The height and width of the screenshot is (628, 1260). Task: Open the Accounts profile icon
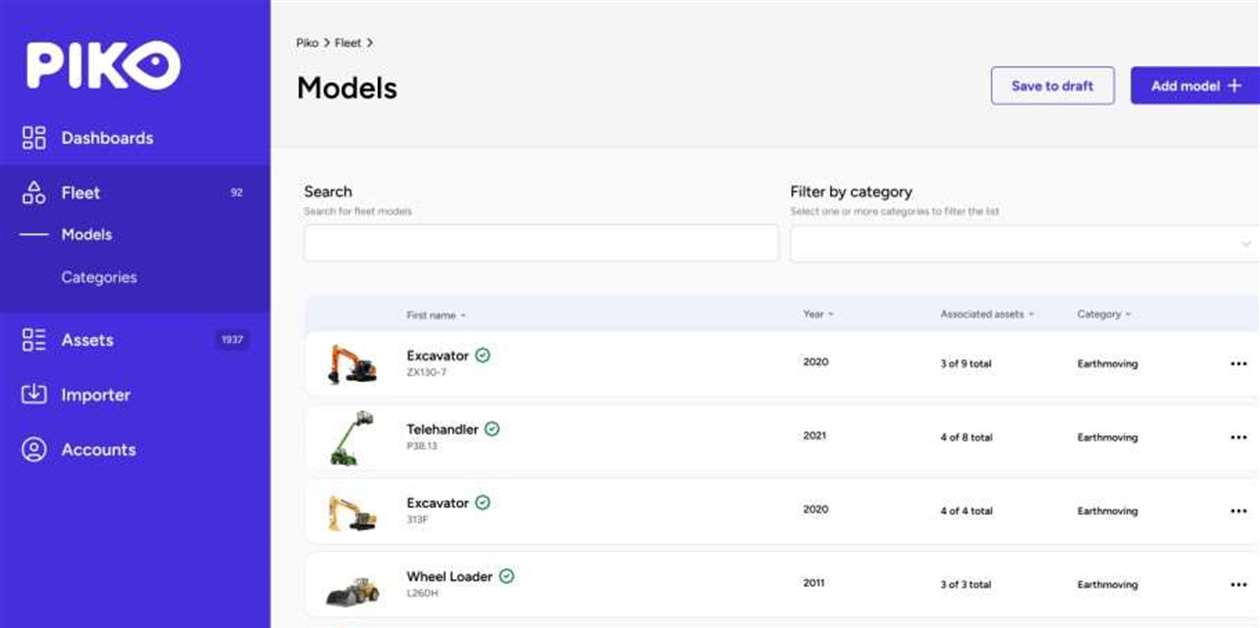33,449
